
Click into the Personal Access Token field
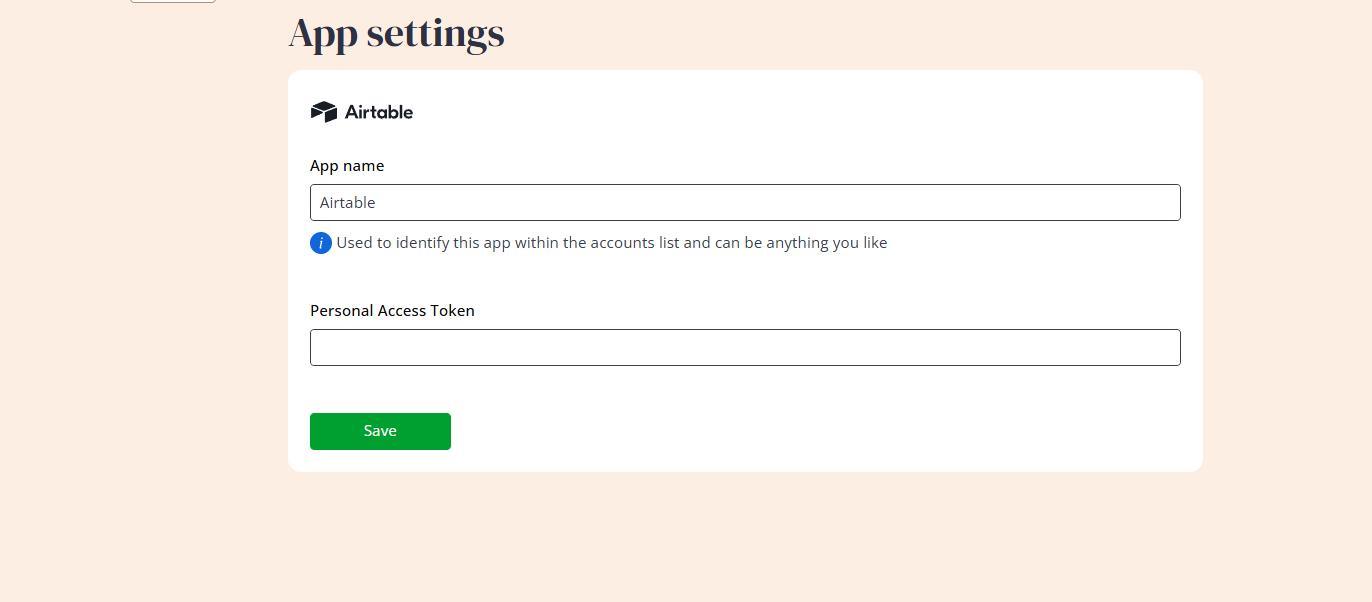click(x=745, y=348)
